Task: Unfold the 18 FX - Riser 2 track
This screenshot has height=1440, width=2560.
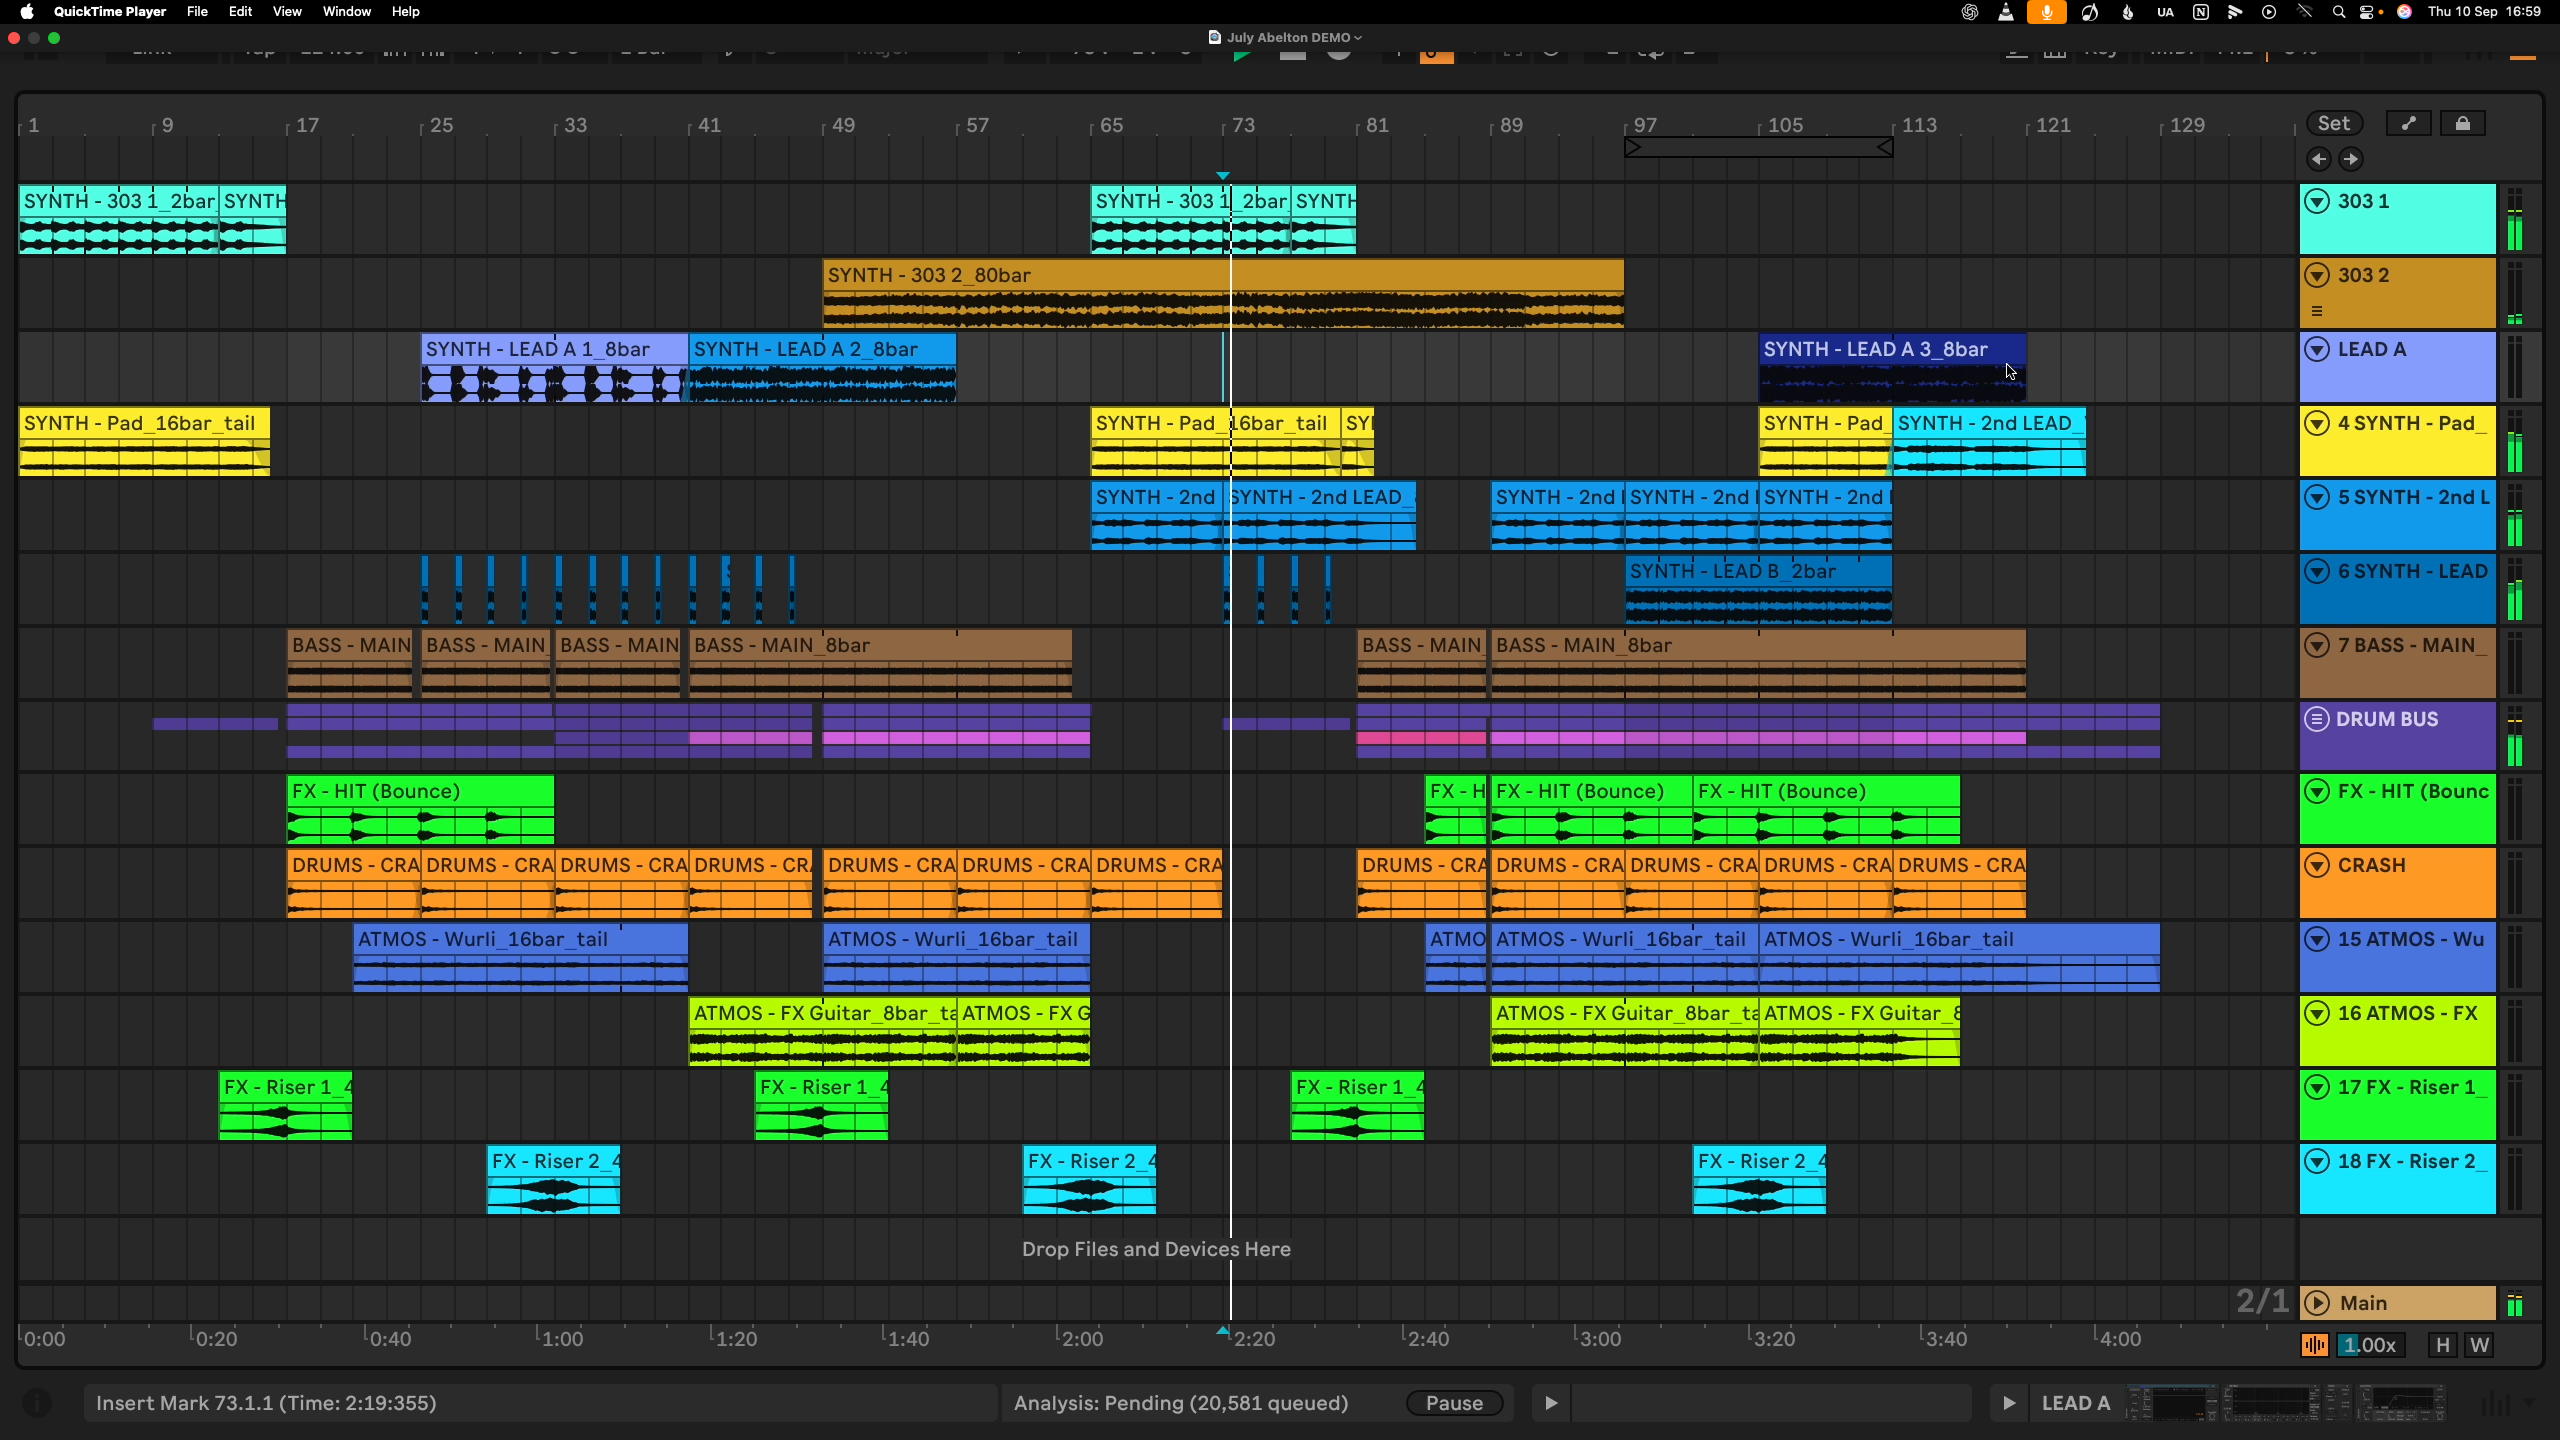Action: pos(2317,1161)
